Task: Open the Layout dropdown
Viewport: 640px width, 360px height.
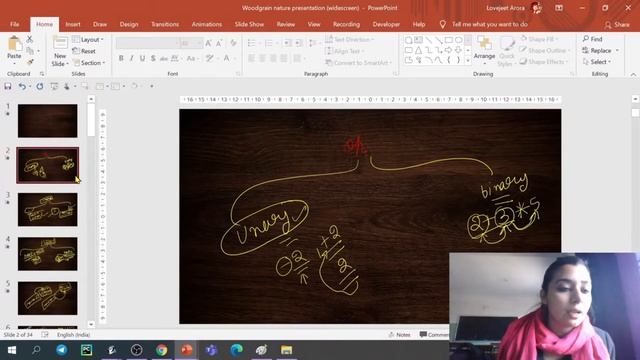Action: pos(88,39)
